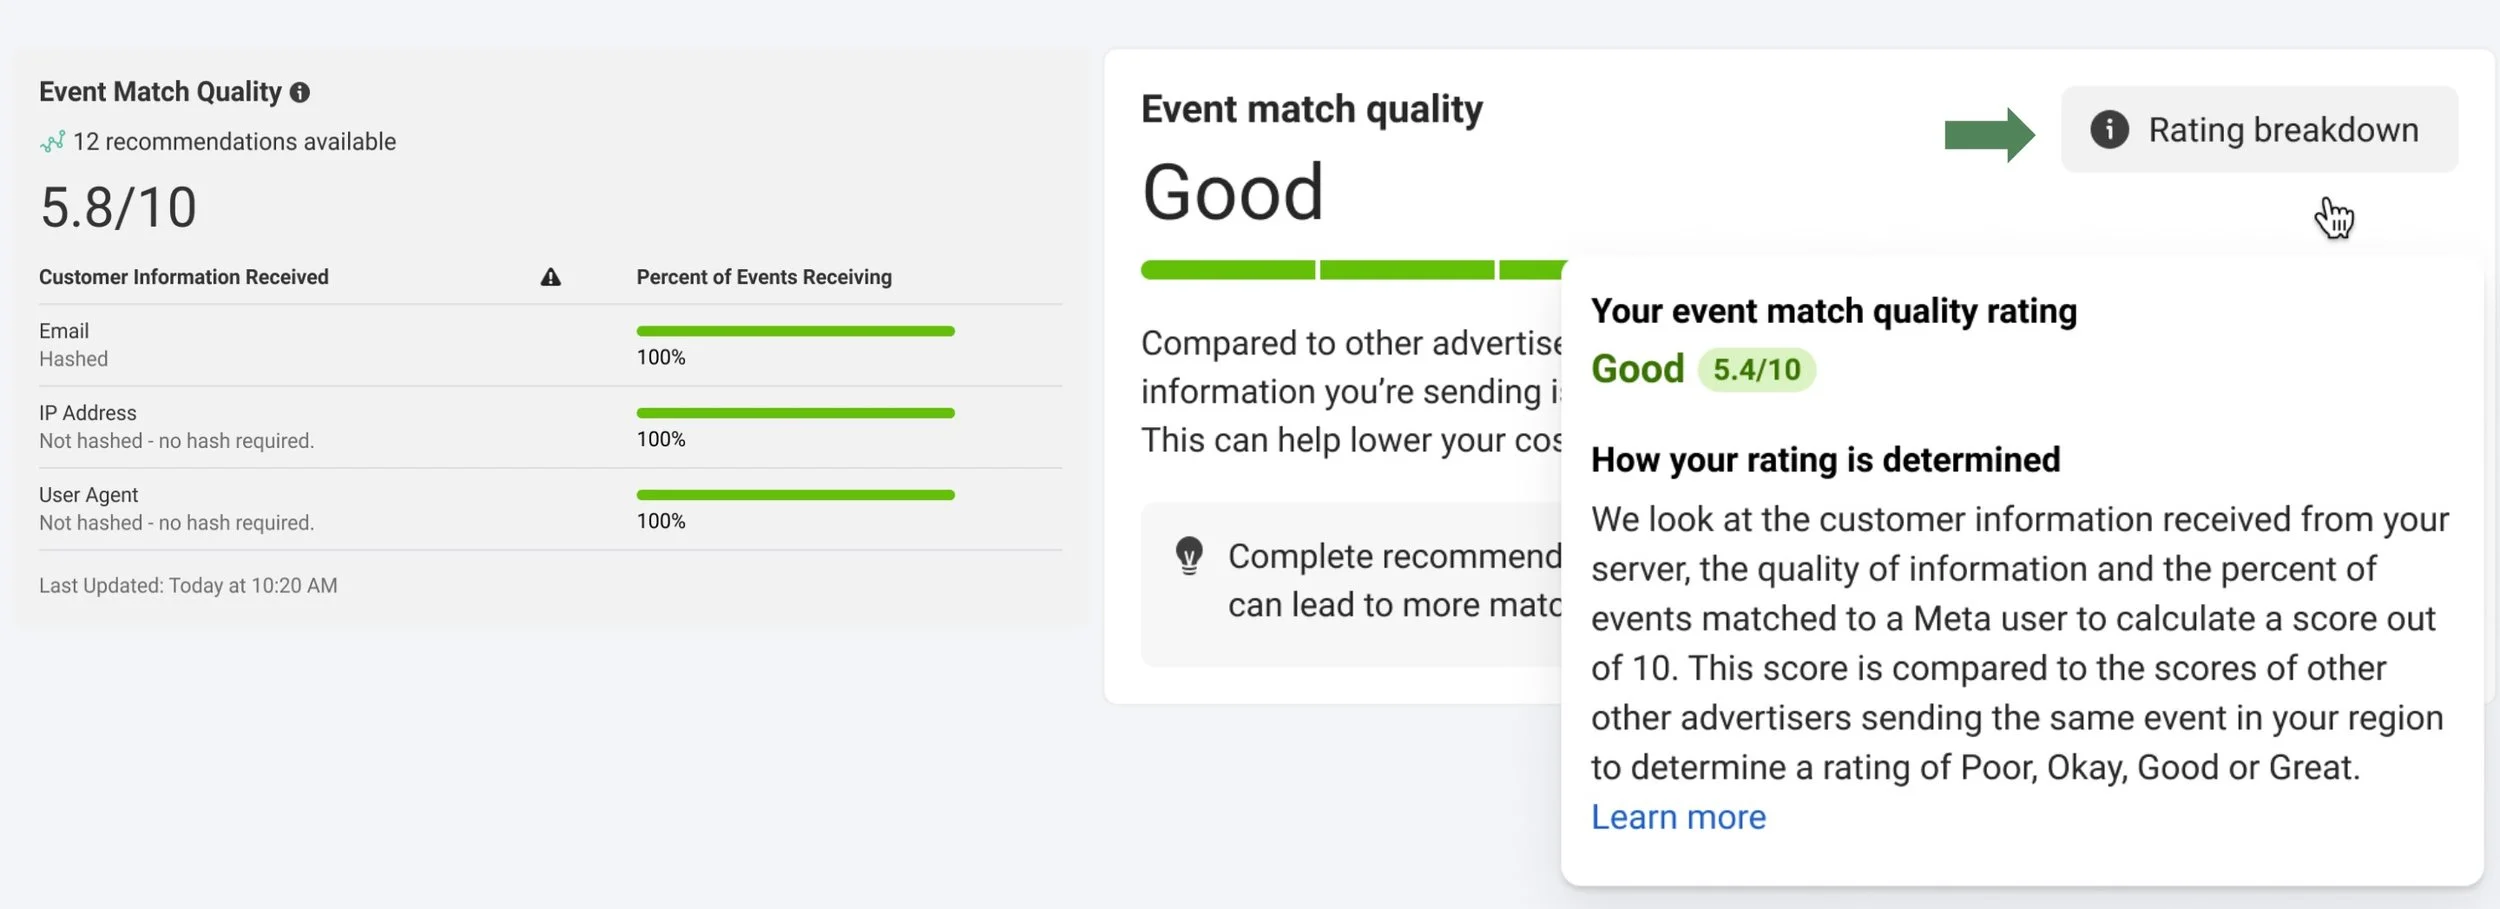
Task: Select the User Agent row label
Action: [89, 495]
